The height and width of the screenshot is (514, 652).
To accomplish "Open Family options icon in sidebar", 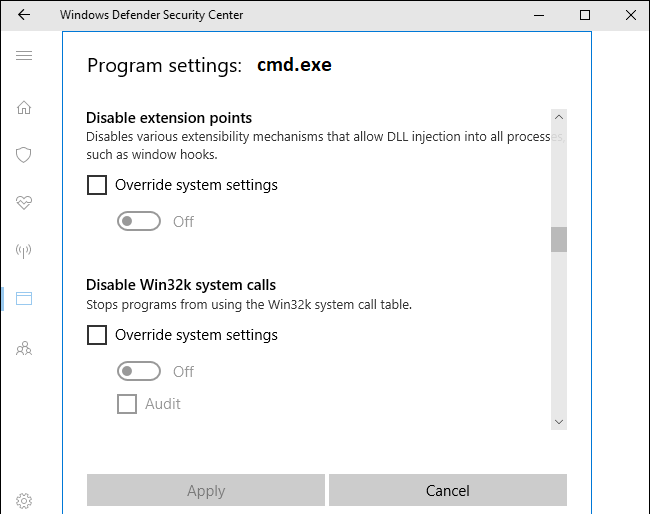I will tap(24, 348).
